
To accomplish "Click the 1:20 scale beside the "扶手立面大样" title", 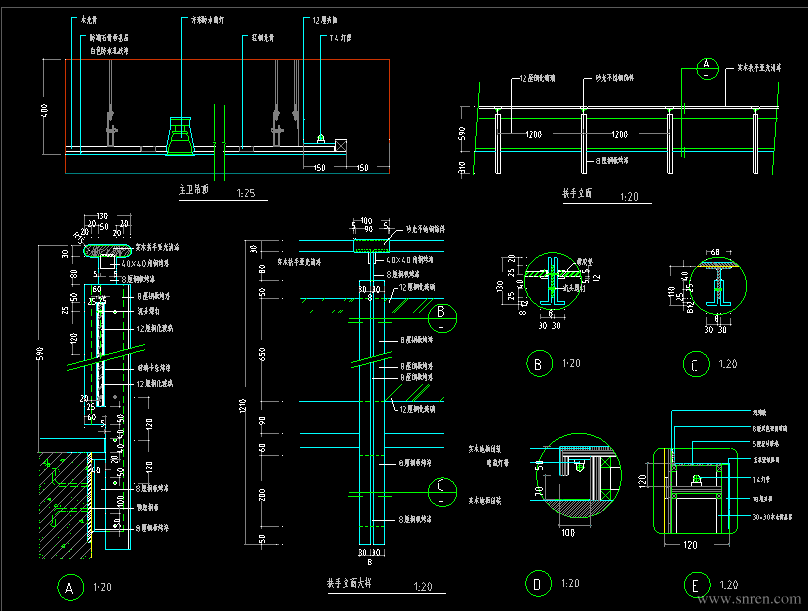I will [x=423, y=587].
